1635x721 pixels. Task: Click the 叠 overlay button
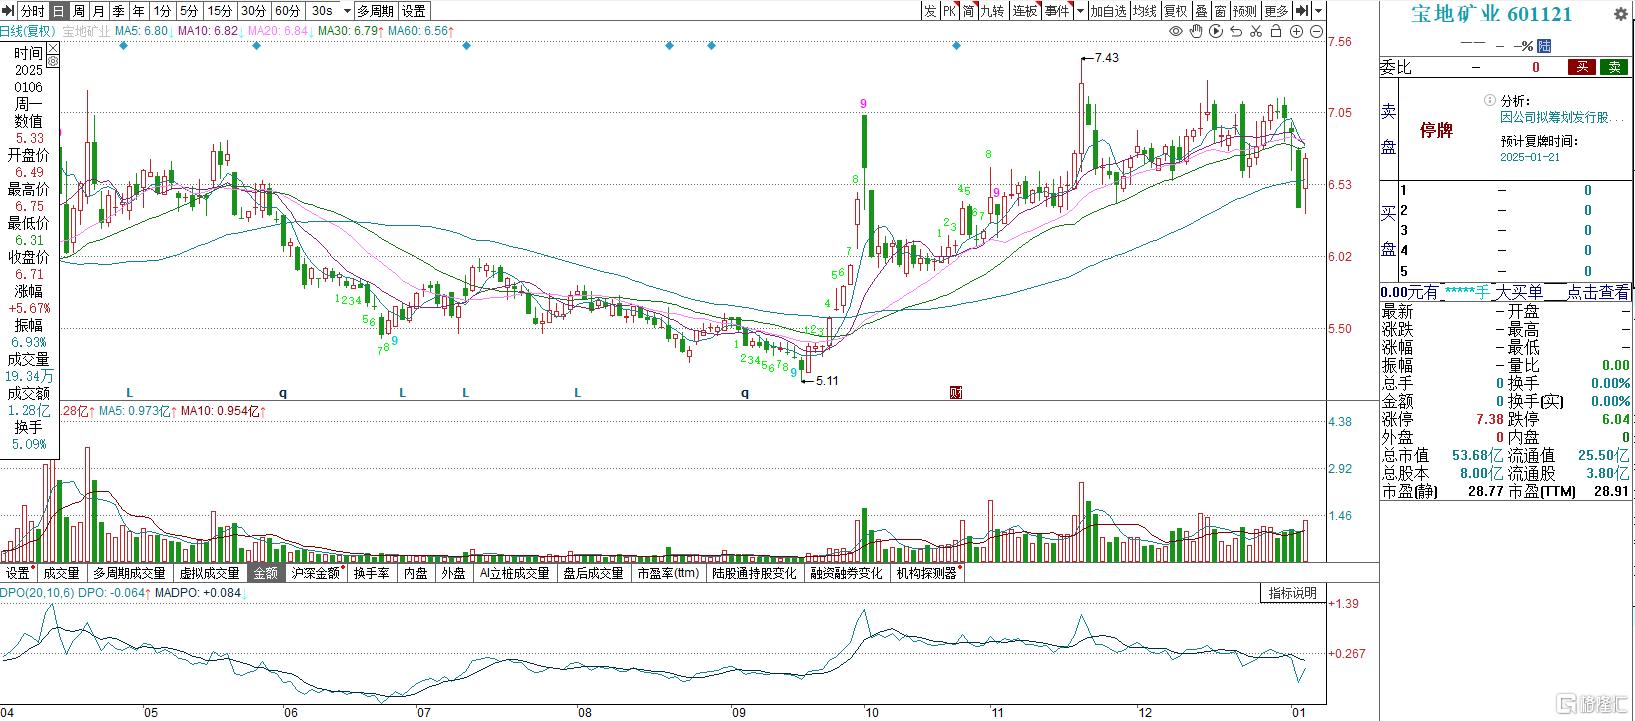(x=1201, y=11)
